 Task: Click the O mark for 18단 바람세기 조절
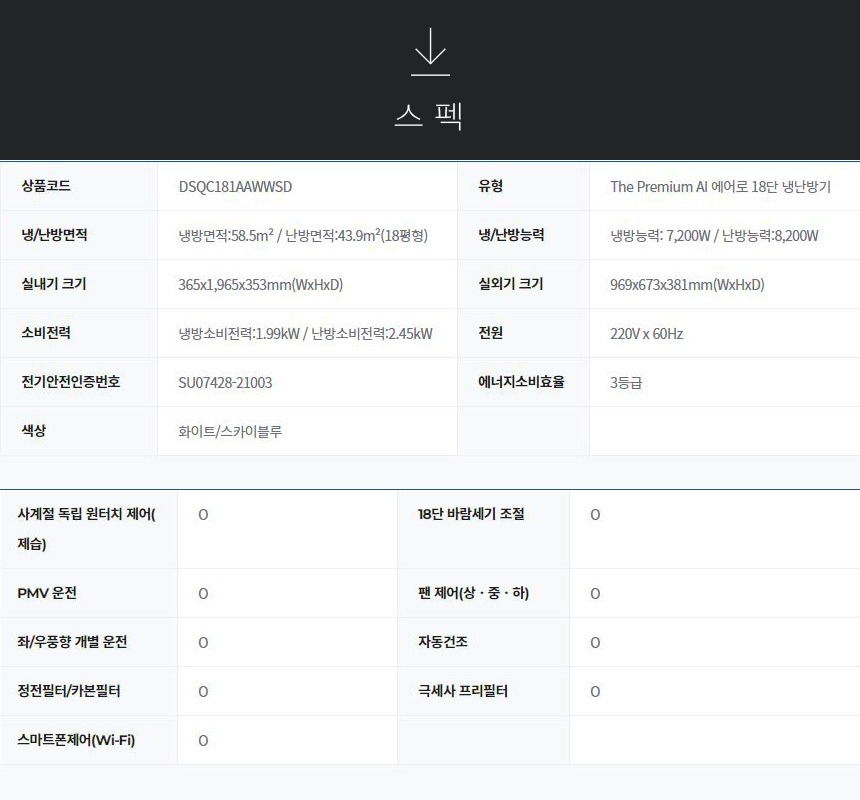click(595, 515)
